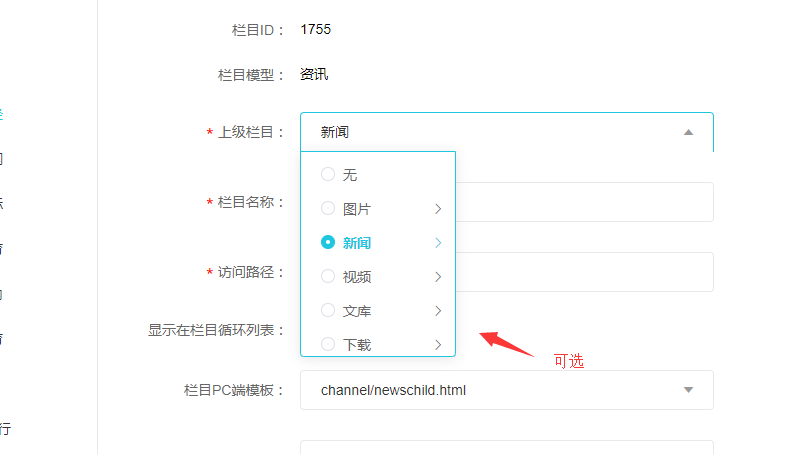This screenshot has width=799, height=454.
Task: Expand the 图片 submenu arrow
Action: 438,209
